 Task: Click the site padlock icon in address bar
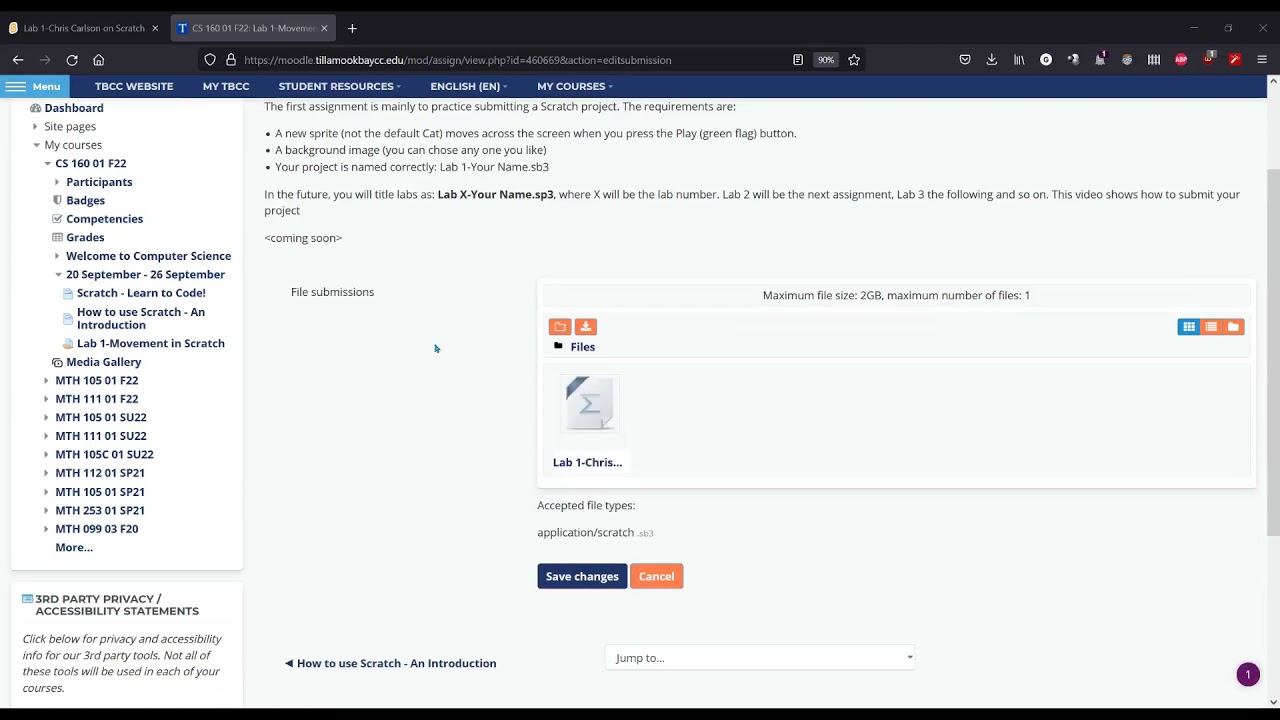pos(231,60)
